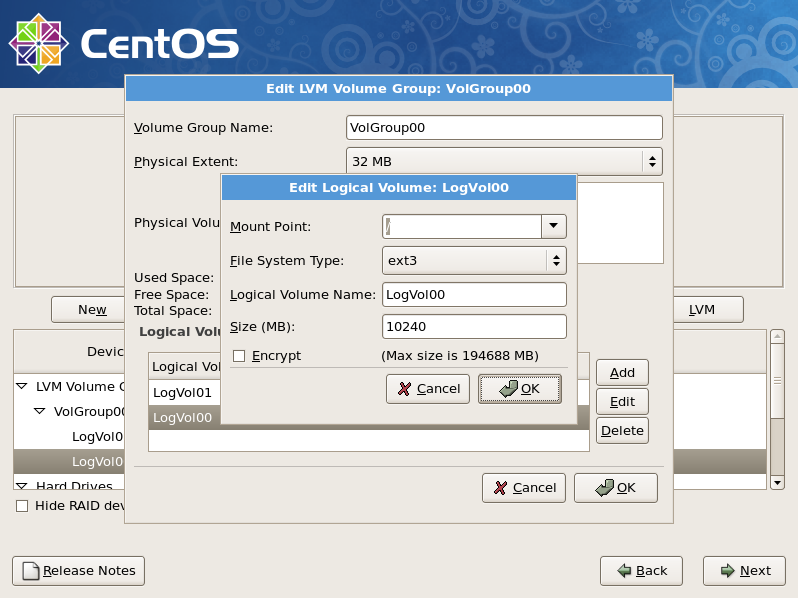
Task: Click the Physical Volumes list box
Action: click(620, 223)
